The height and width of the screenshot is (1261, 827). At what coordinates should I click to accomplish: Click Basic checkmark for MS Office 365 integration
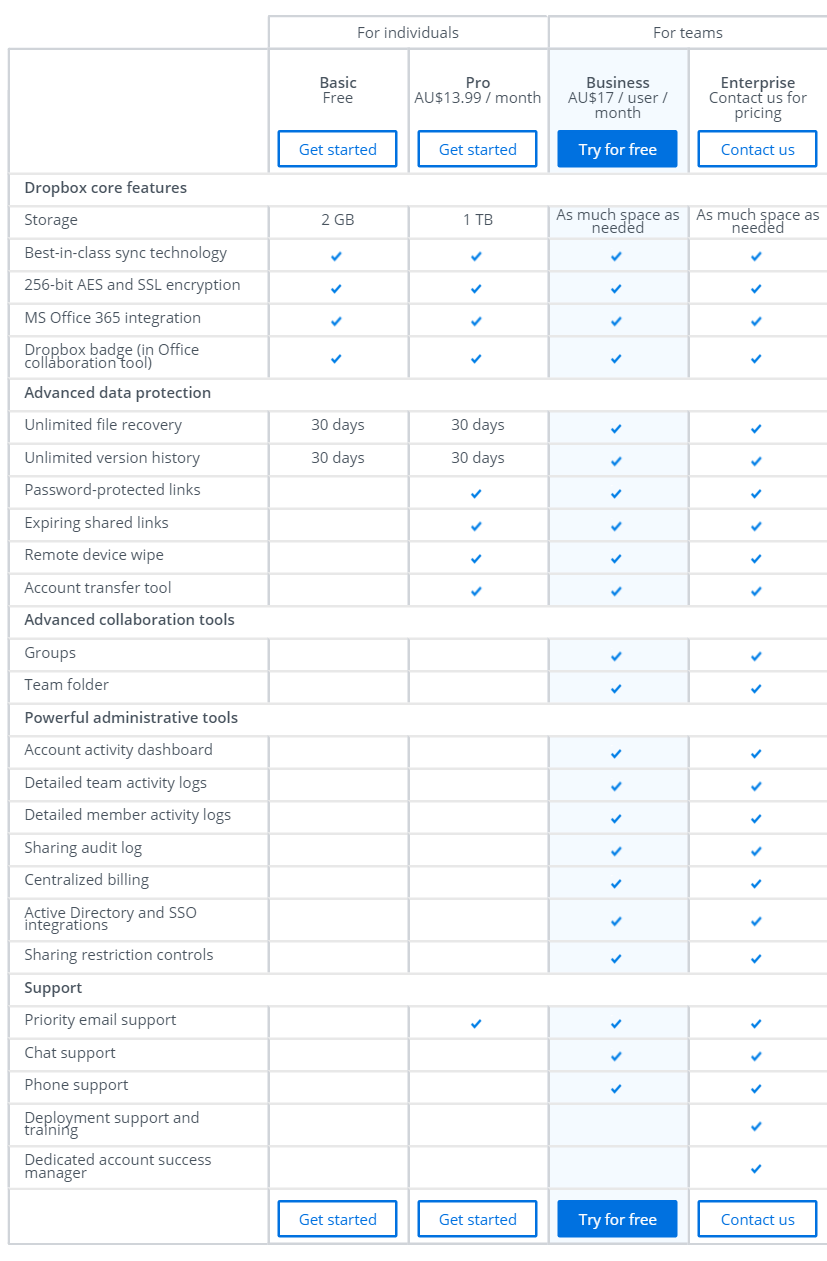(x=336, y=321)
